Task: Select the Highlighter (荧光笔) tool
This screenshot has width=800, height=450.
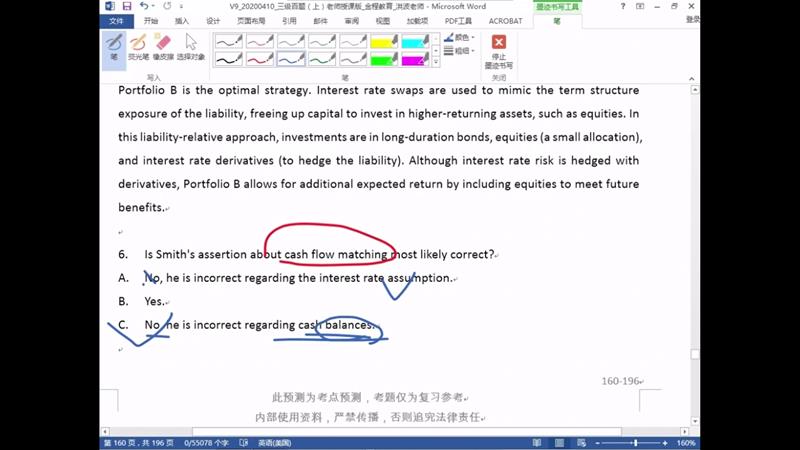Action: (x=138, y=47)
